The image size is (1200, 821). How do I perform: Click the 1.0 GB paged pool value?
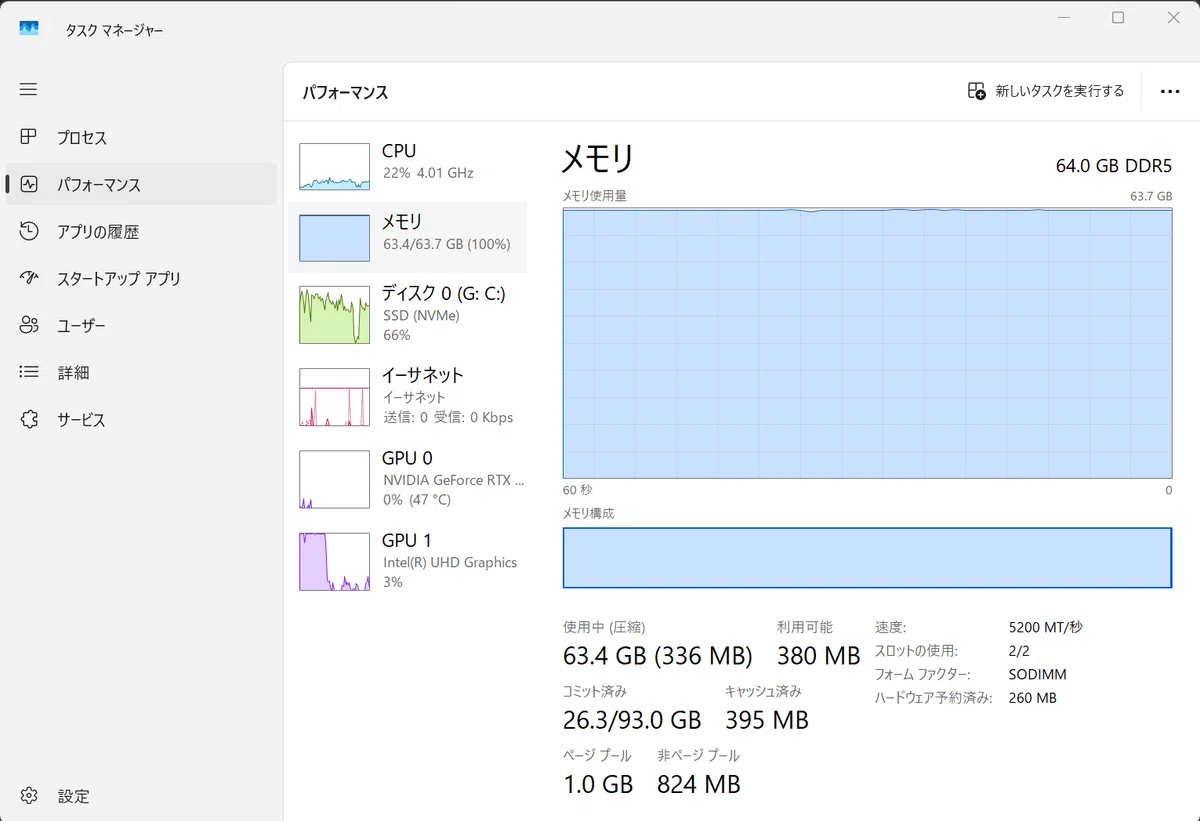pos(598,784)
